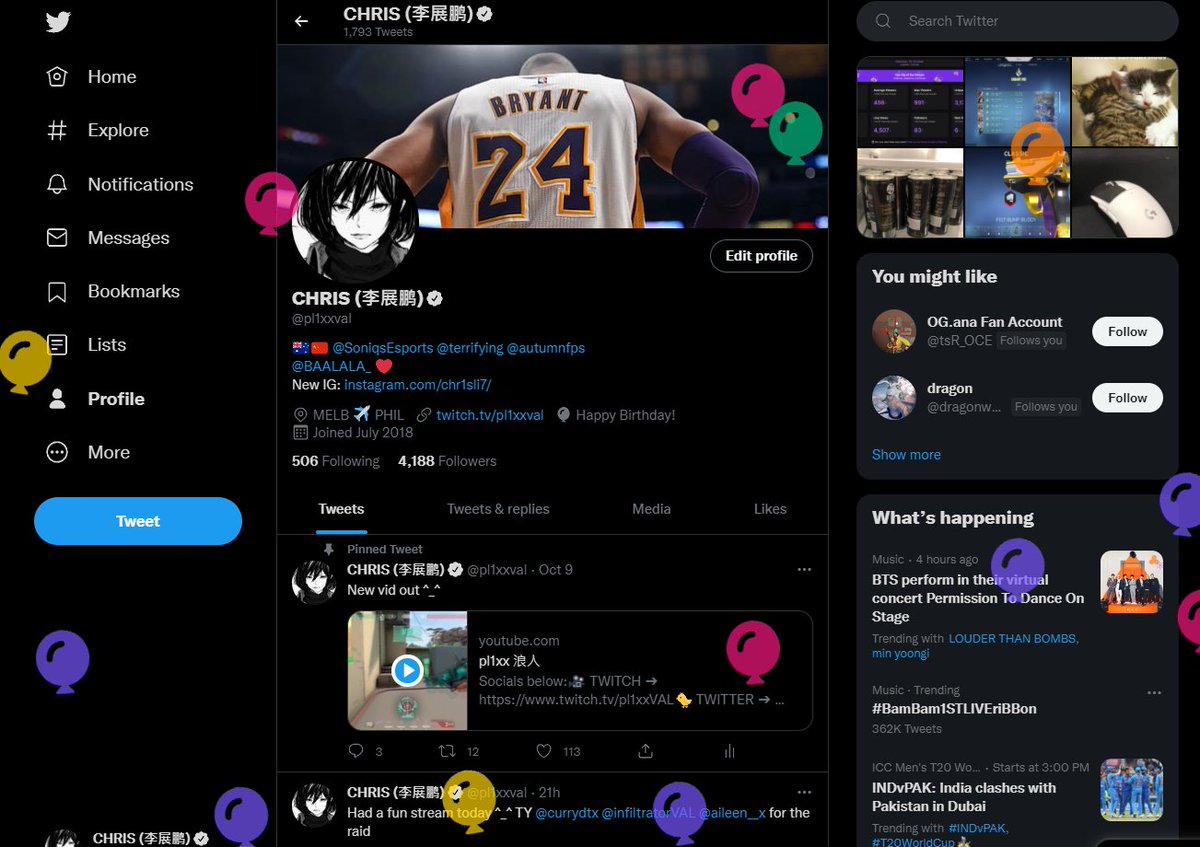Retweet the pinned tweet
This screenshot has width=1200, height=847.
tap(449, 751)
